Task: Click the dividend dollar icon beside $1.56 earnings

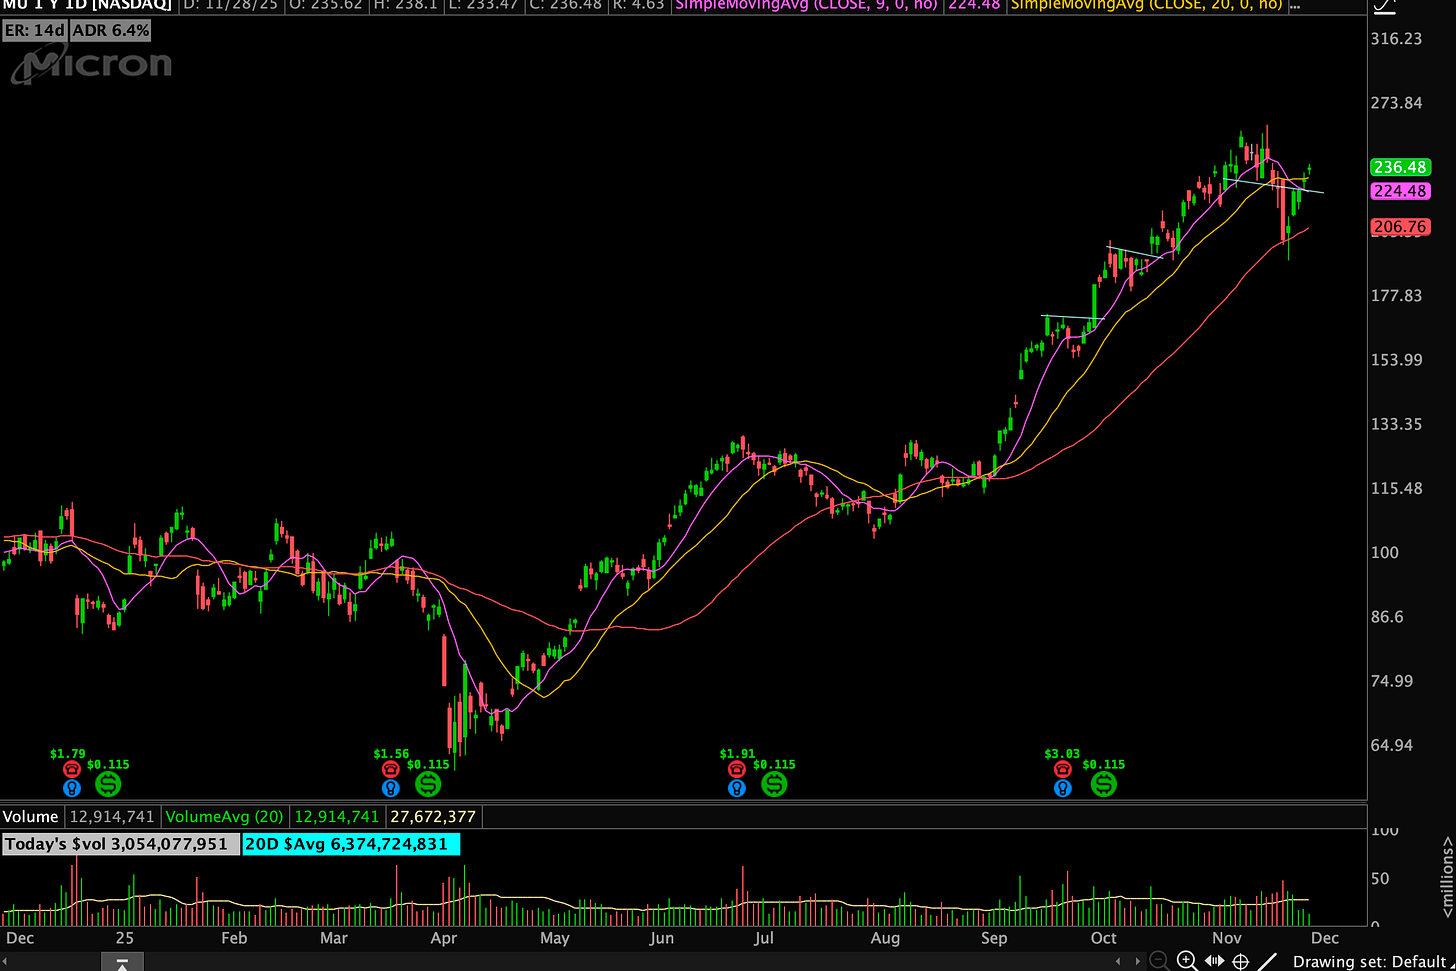Action: pos(427,785)
